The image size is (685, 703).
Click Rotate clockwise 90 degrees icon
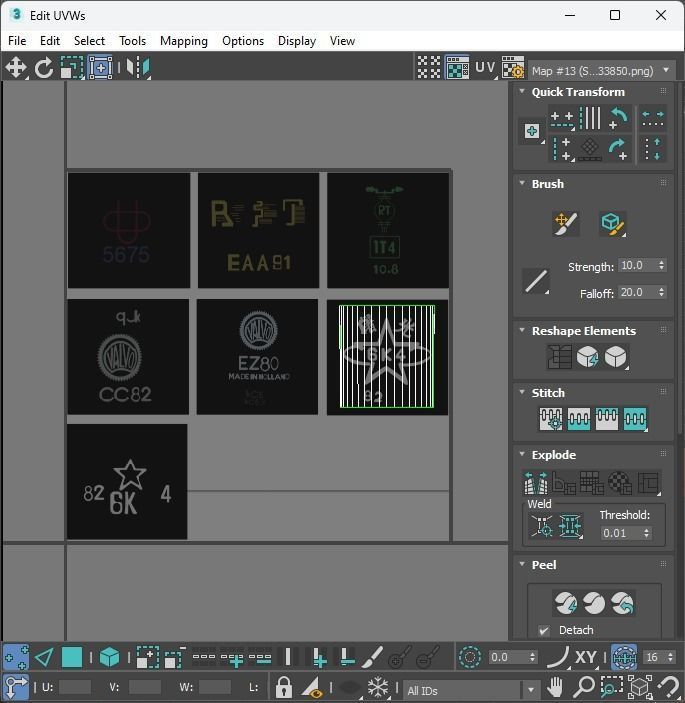(619, 149)
